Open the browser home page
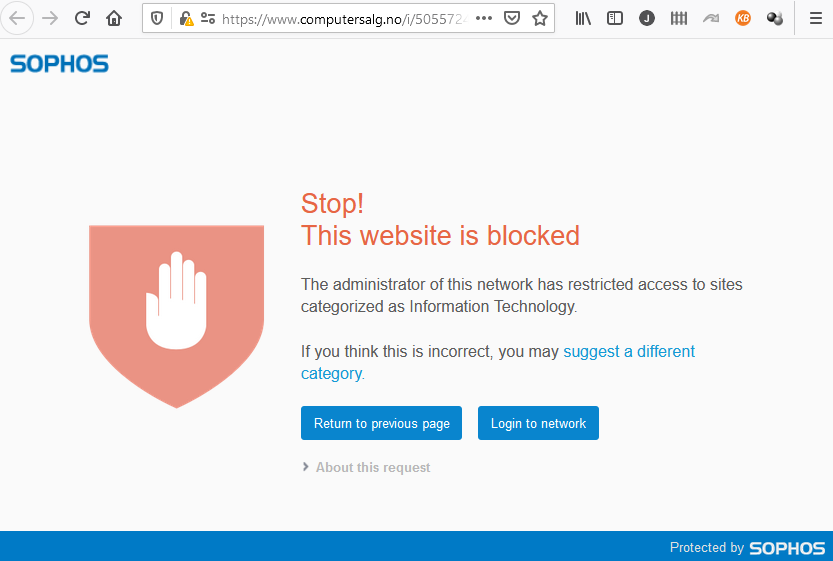The image size is (833, 561). point(114,19)
